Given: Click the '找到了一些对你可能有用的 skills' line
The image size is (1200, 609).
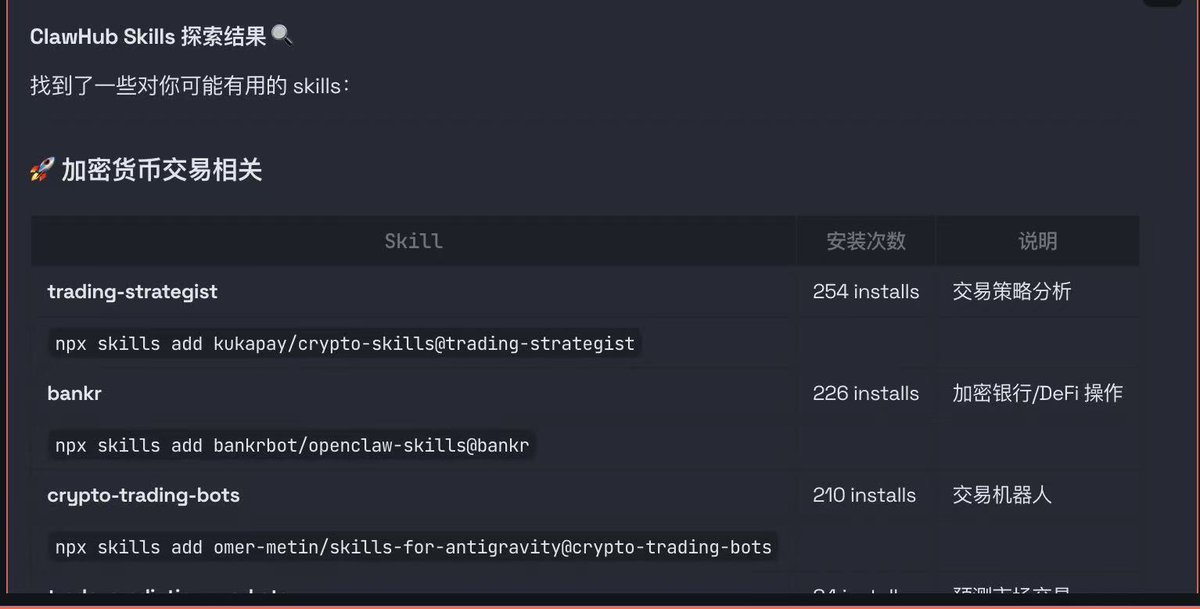Looking at the screenshot, I should (x=190, y=86).
